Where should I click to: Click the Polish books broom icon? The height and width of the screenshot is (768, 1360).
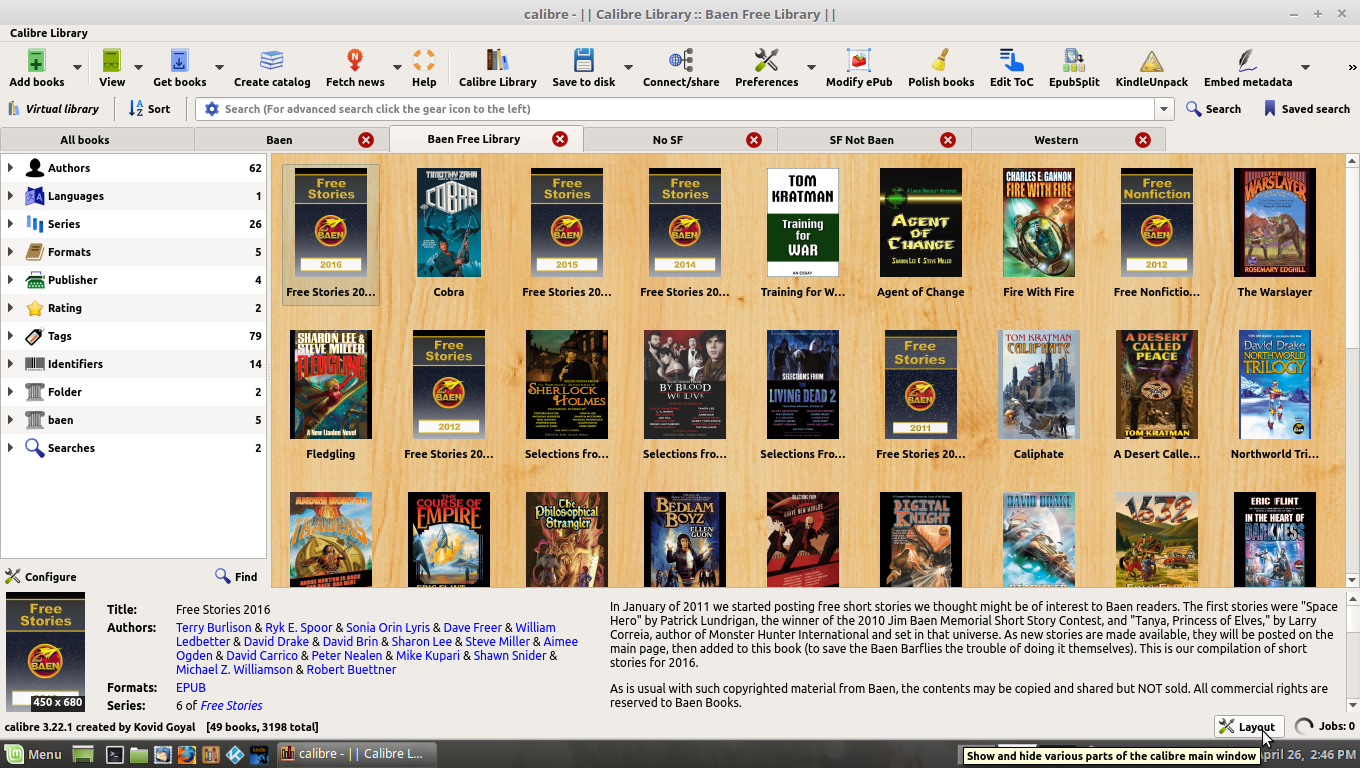coord(941,67)
